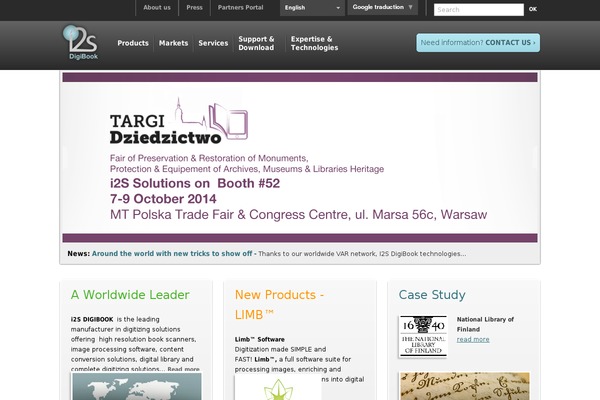Screen dimensions: 600x400
Task: Open the Press page
Action: [194, 7]
